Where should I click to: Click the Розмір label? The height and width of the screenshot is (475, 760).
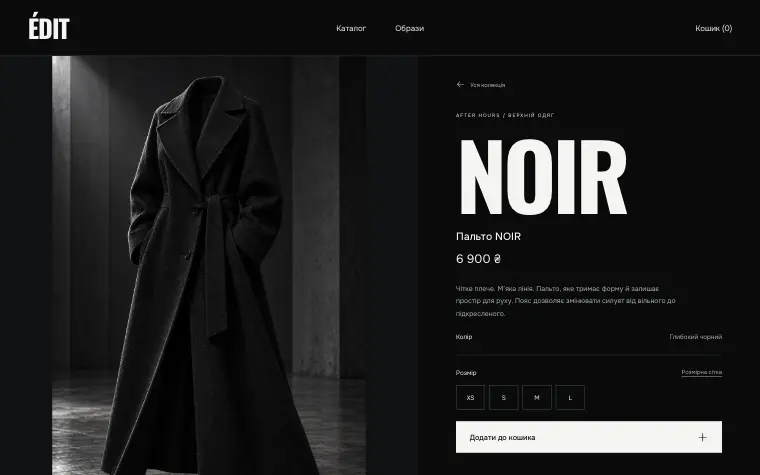tap(466, 373)
